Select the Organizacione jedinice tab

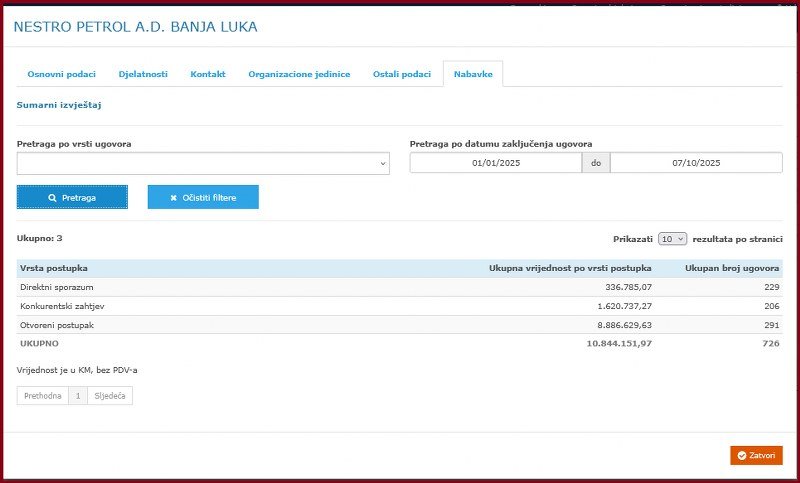[x=299, y=75]
